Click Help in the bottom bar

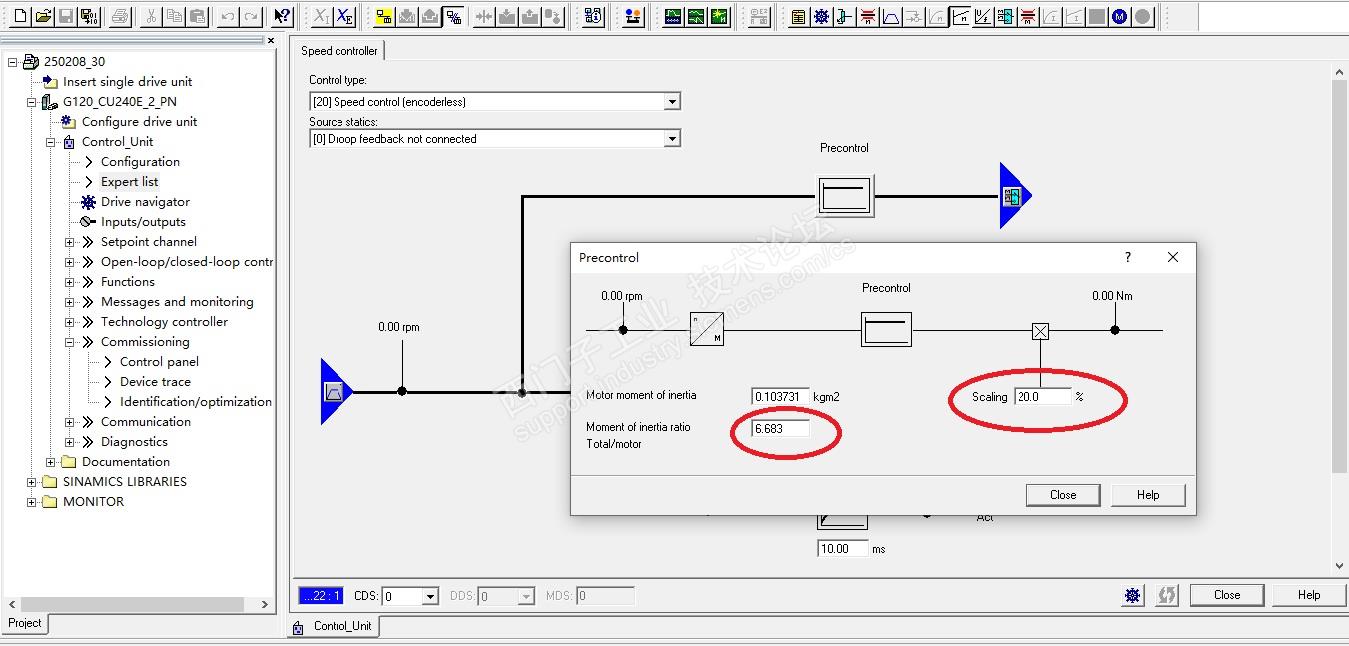tap(1309, 595)
